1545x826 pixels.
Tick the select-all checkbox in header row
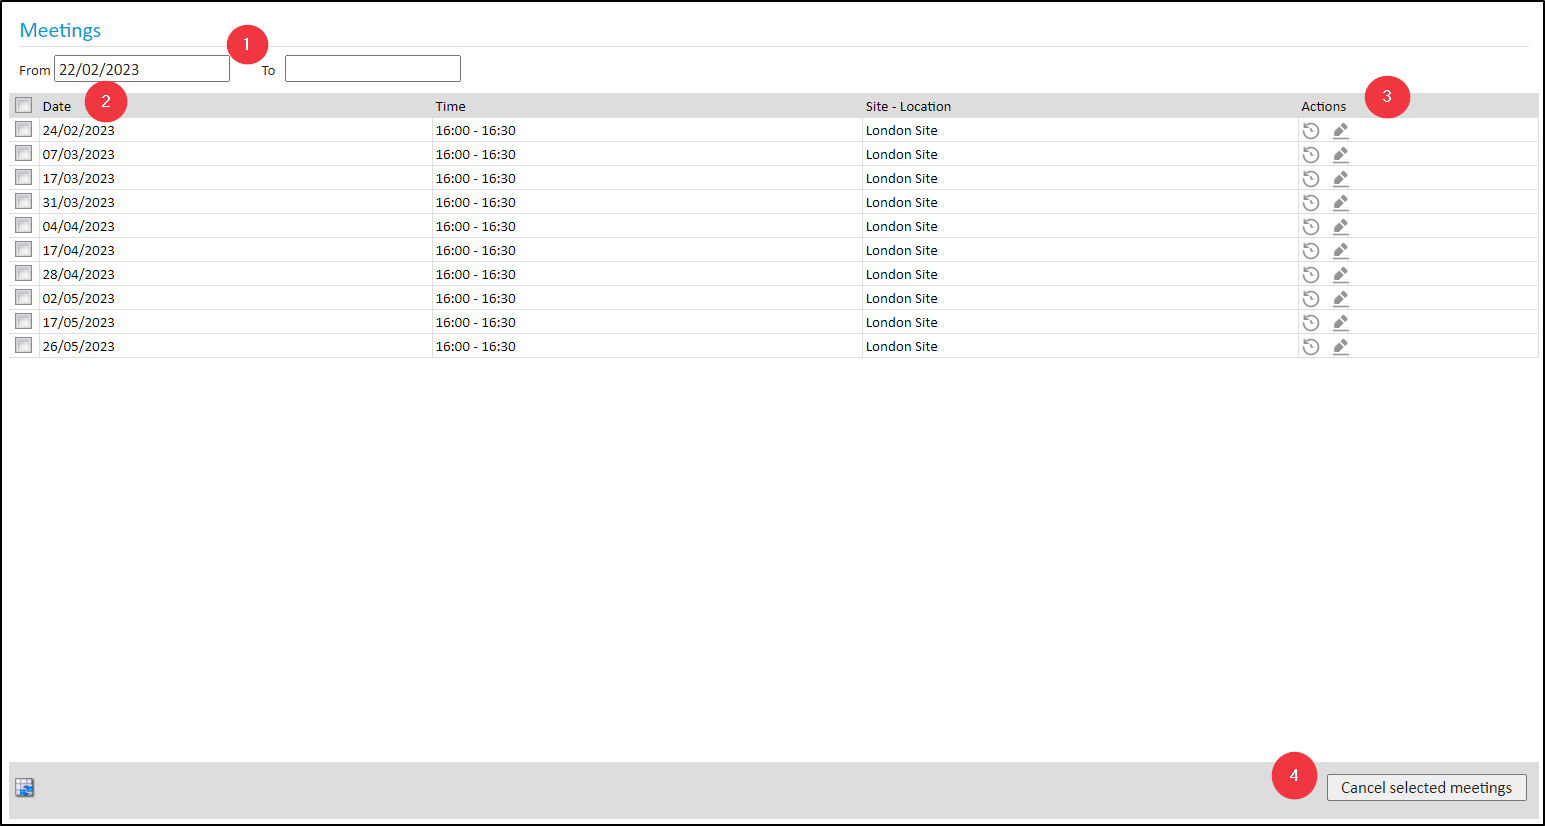(24, 106)
